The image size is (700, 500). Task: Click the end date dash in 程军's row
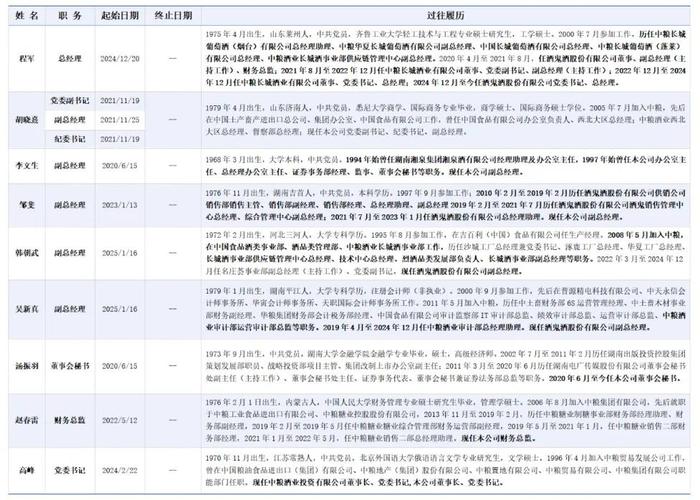(x=173, y=58)
